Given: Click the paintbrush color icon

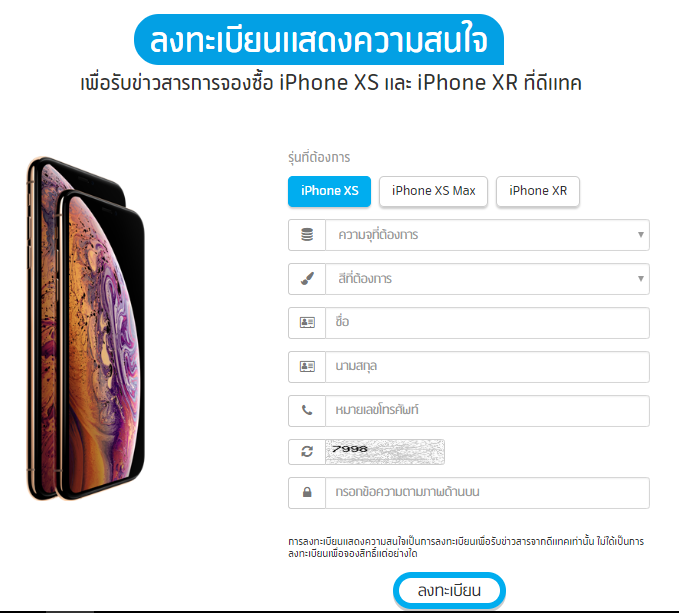Looking at the screenshot, I should pyautogui.click(x=307, y=278).
